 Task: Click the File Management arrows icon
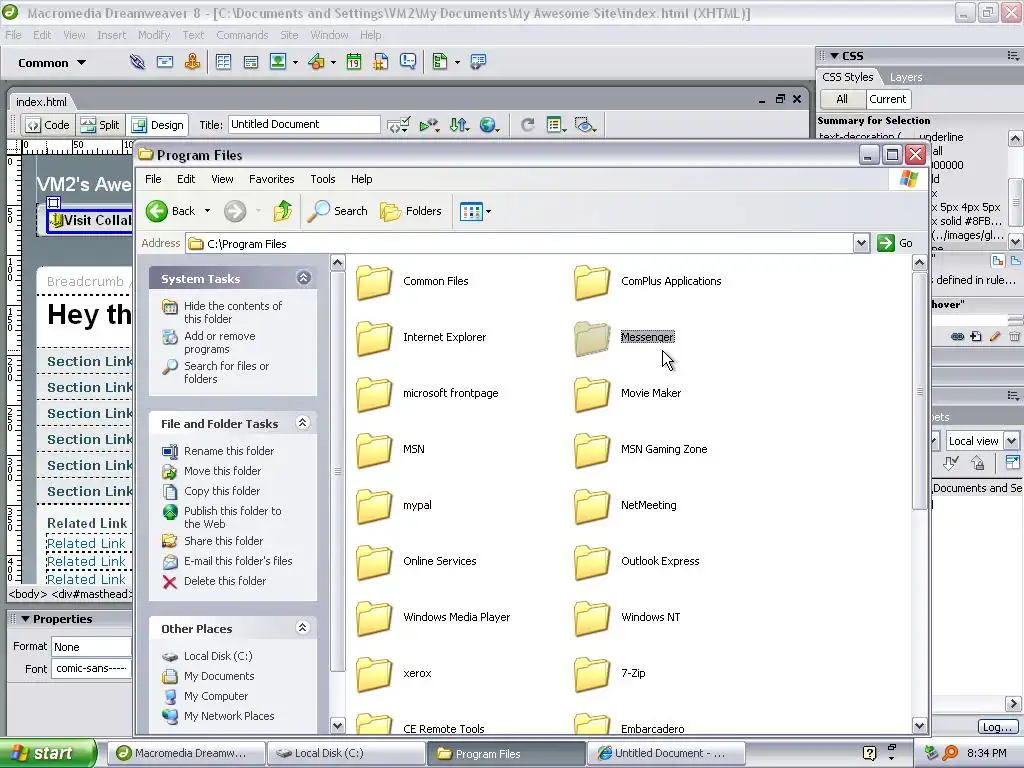click(459, 125)
